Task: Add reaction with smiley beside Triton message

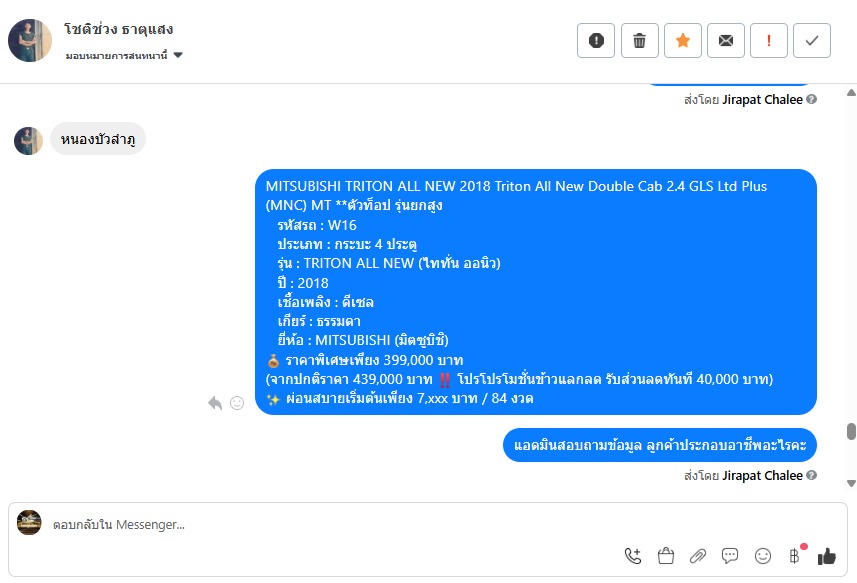Action: (237, 403)
